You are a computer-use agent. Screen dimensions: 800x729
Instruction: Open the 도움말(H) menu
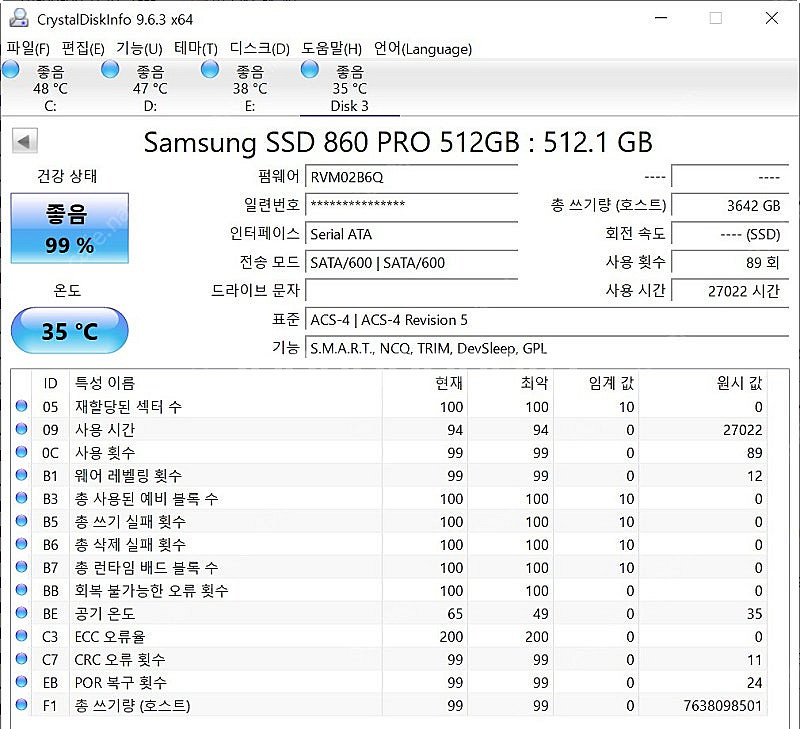pos(331,49)
